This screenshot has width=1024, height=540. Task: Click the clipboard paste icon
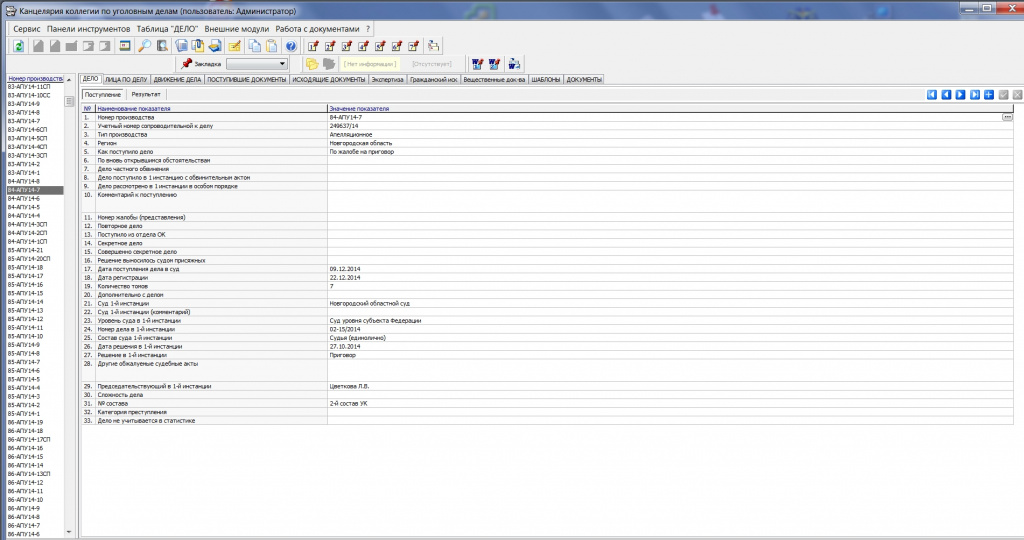(272, 46)
